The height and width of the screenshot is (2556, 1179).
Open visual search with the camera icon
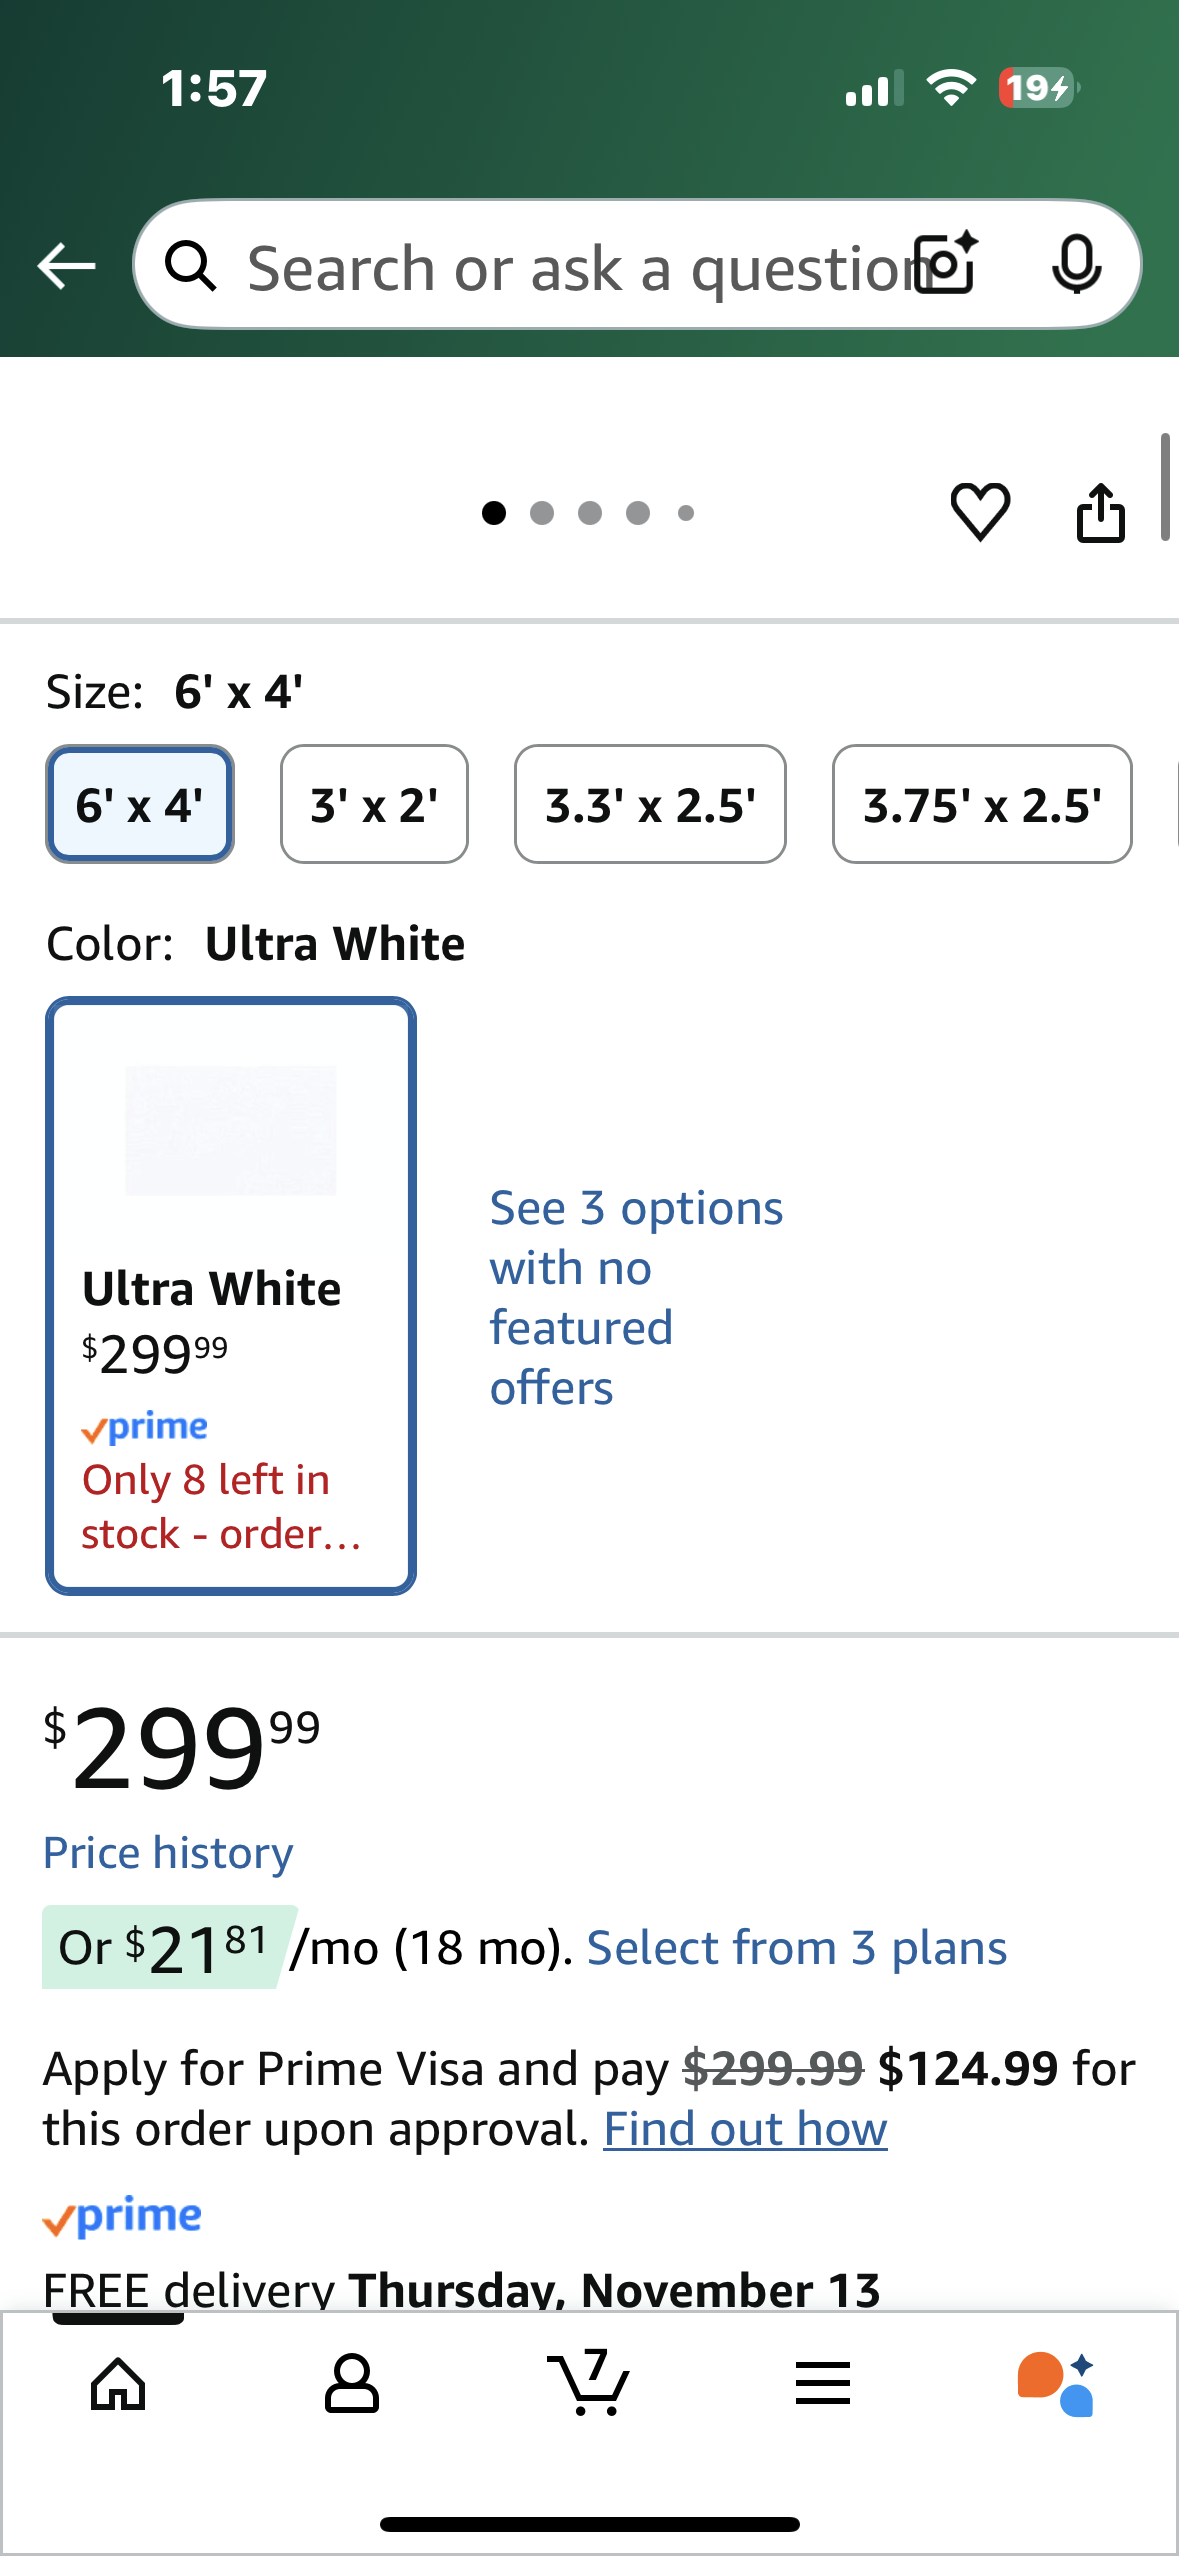tap(944, 265)
